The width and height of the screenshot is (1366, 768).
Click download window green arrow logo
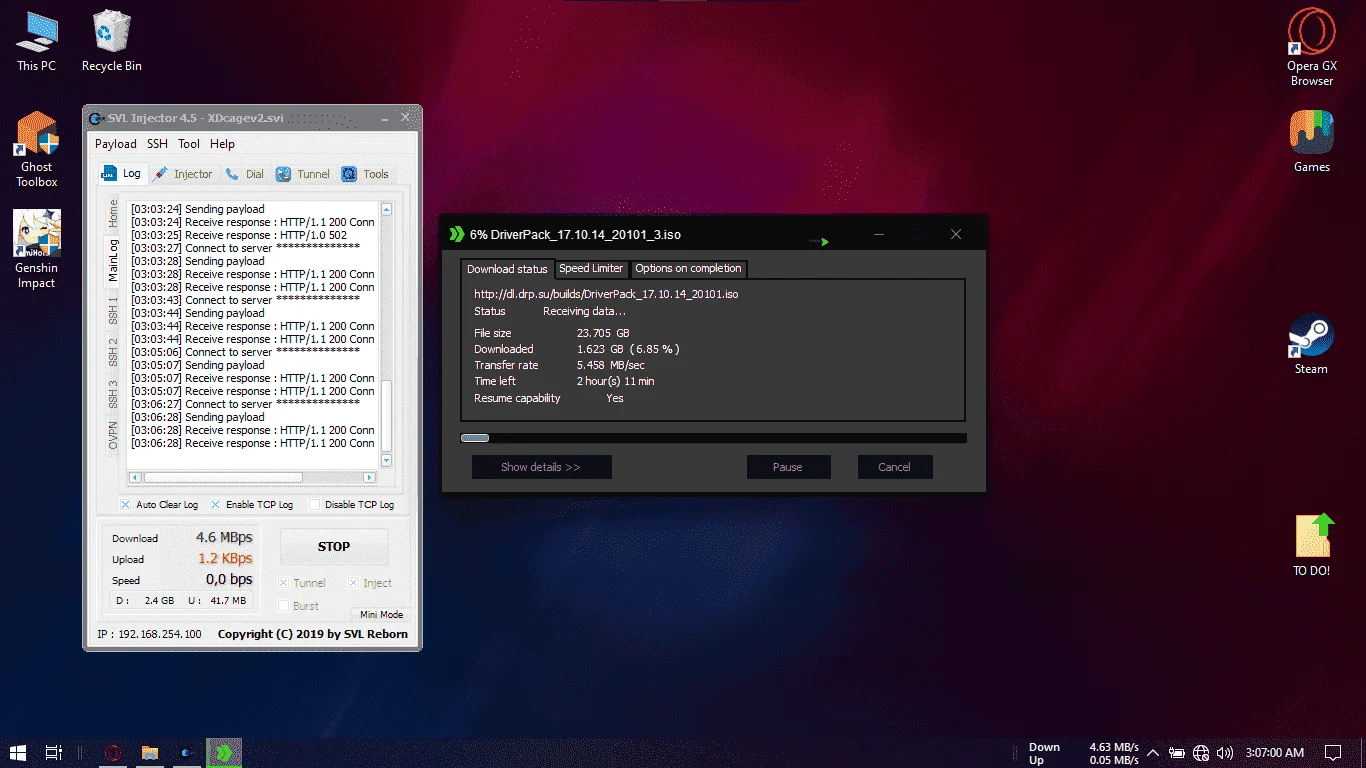pos(457,234)
